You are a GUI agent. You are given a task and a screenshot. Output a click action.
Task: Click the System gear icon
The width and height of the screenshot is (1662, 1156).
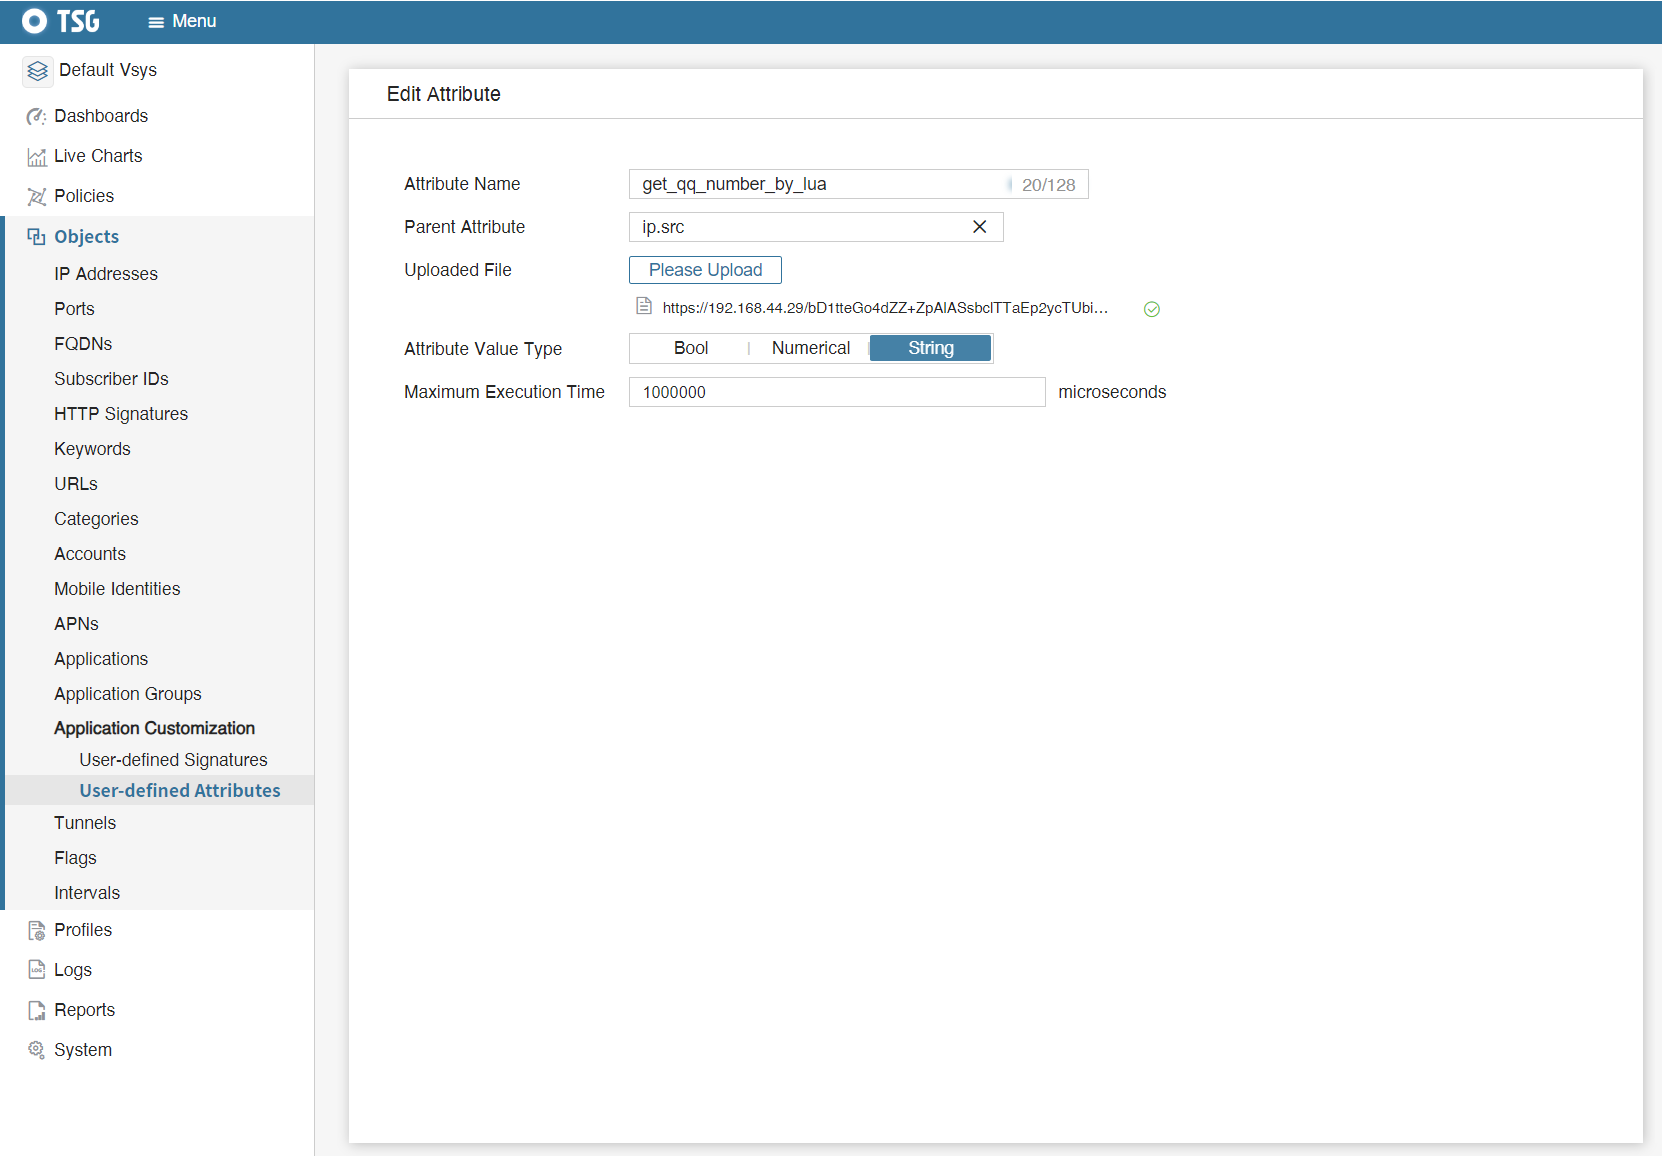(37, 1050)
